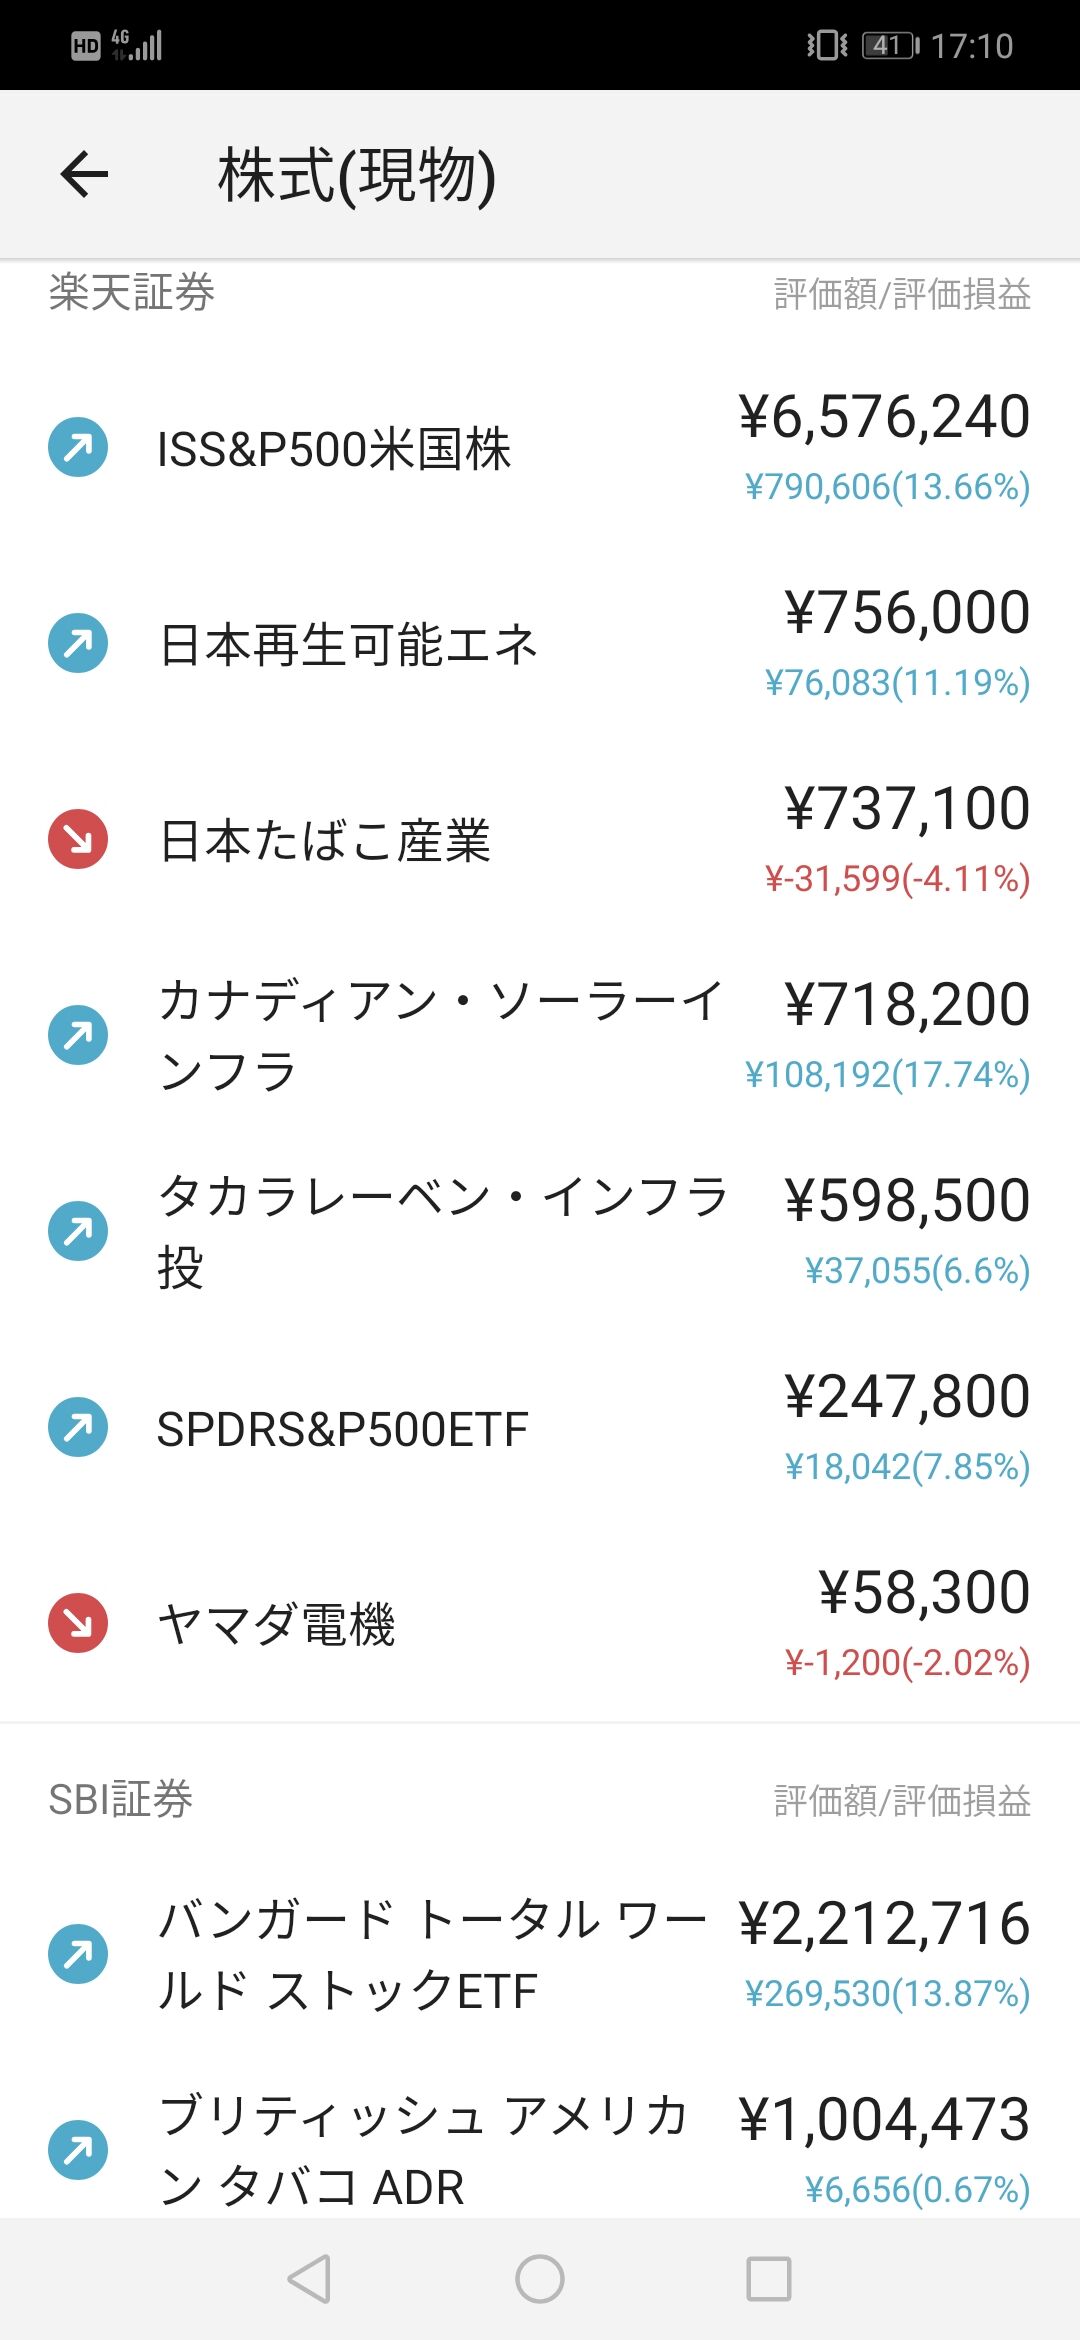Tap the ¥6,576,240 valuation amount
Image resolution: width=1080 pixels, height=2340 pixels.
click(884, 417)
